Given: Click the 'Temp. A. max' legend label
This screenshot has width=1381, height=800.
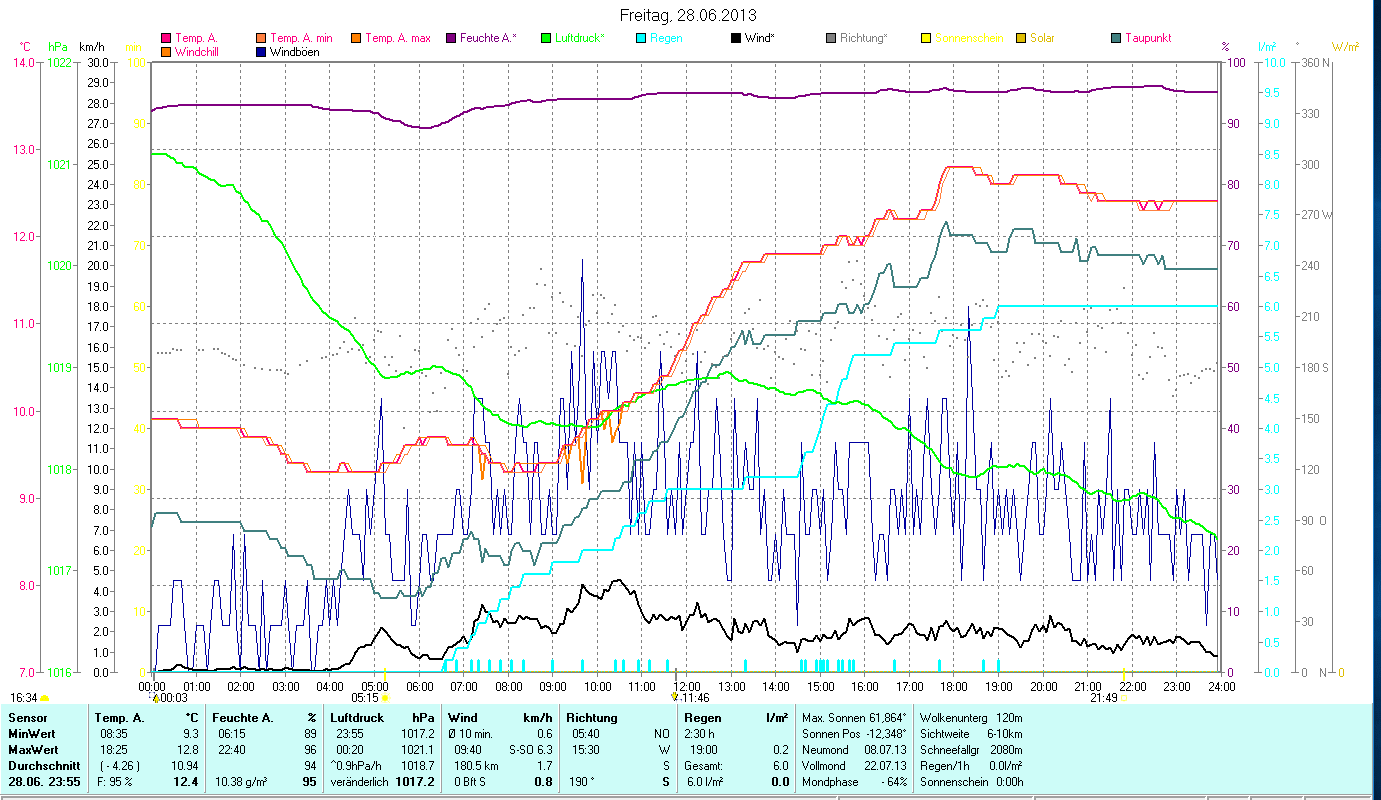Looking at the screenshot, I should (x=398, y=39).
